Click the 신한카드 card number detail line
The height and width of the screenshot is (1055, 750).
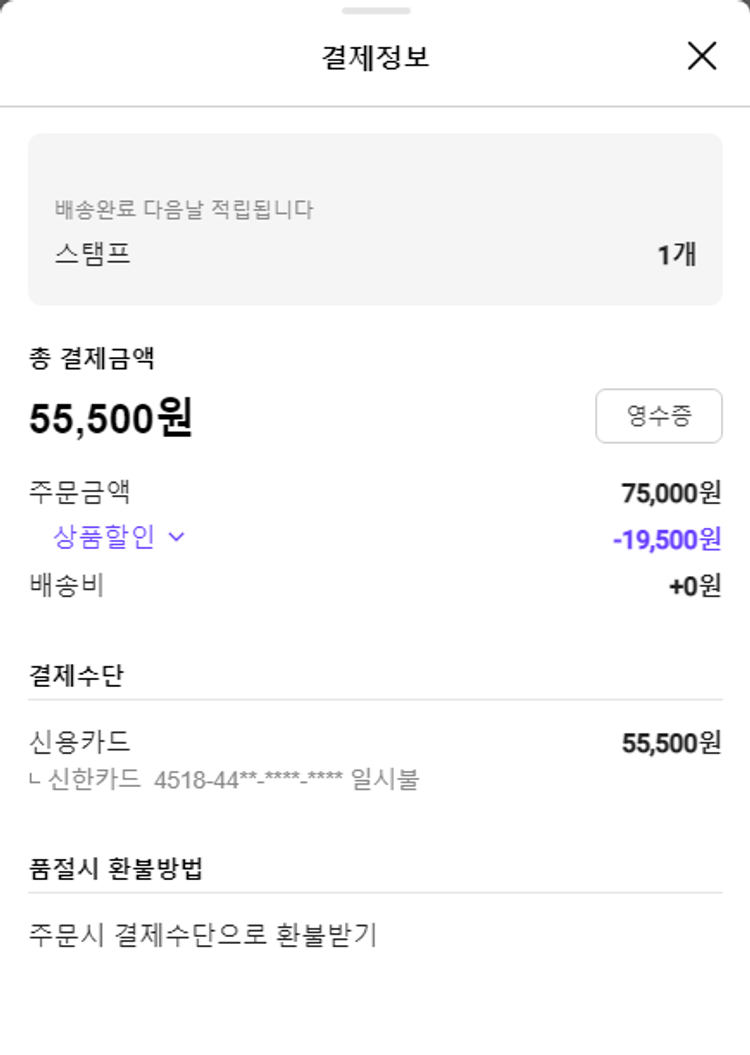coord(225,779)
